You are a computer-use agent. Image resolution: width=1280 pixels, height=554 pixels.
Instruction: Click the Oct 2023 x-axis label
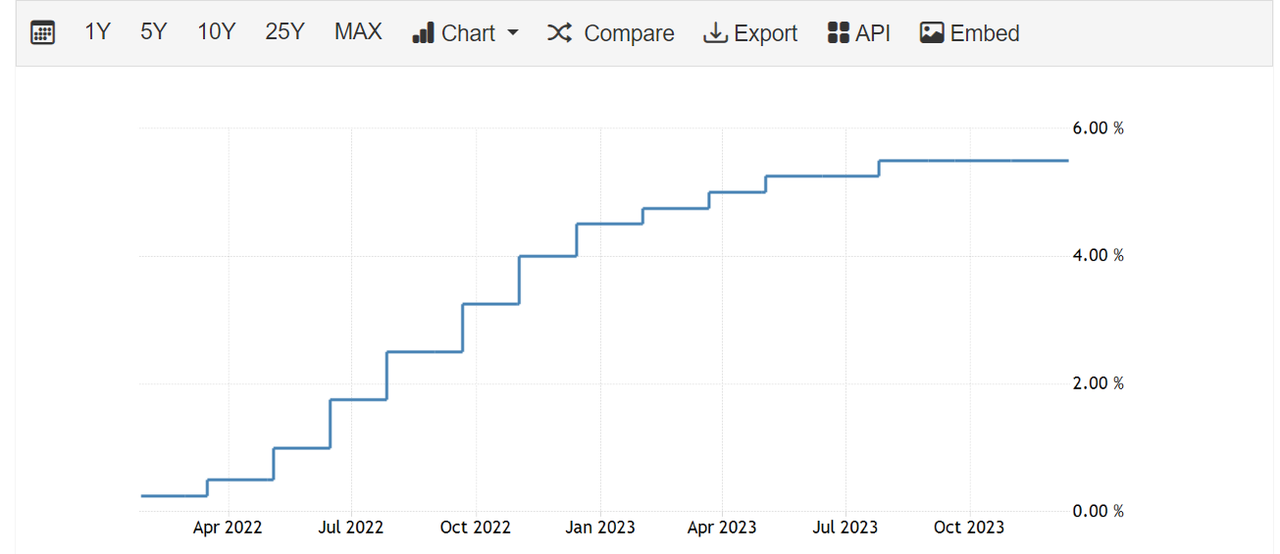(x=969, y=528)
